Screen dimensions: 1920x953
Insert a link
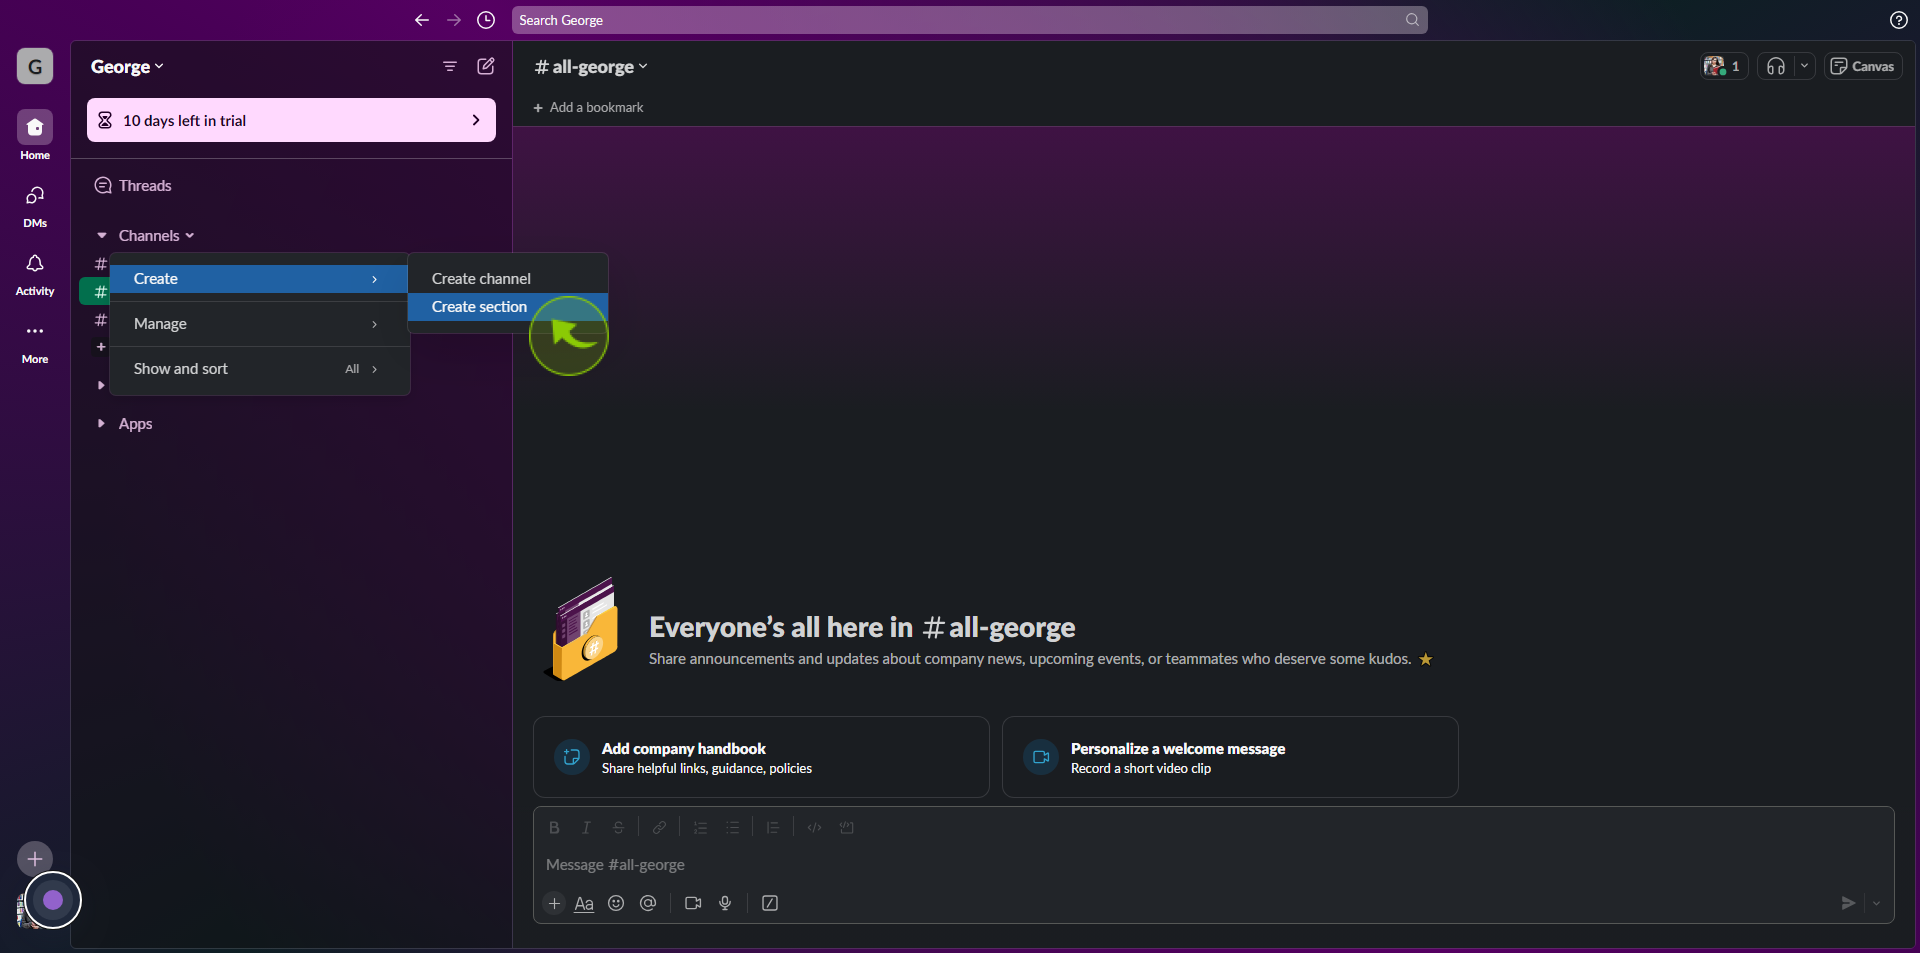(659, 828)
